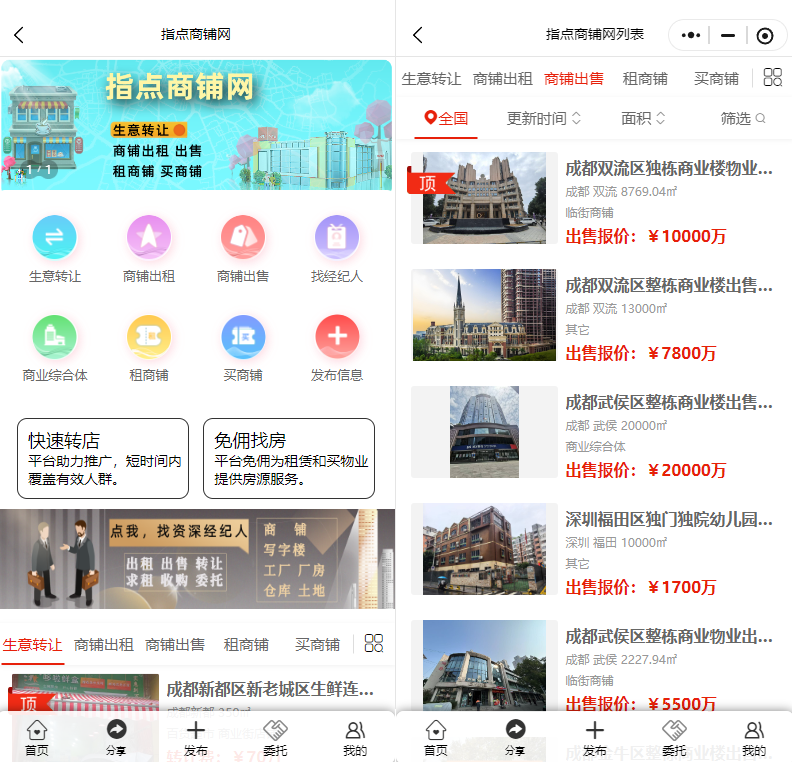Open thumbnail of 成都武侯区整栋商业楼出售 listing

tap(484, 432)
